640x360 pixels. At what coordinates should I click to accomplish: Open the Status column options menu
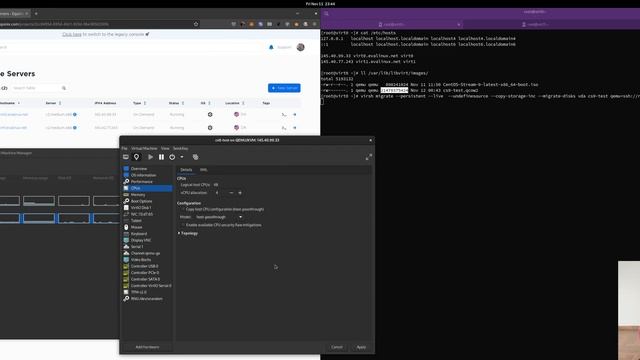click(x=183, y=103)
